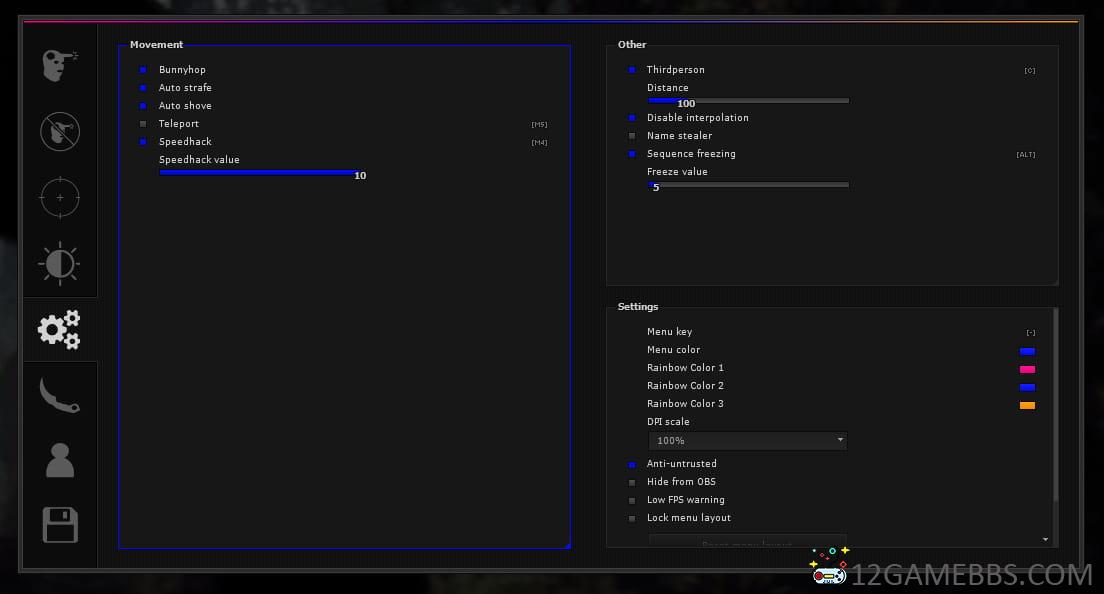Open the crossed-out head sidebar icon

point(60,131)
